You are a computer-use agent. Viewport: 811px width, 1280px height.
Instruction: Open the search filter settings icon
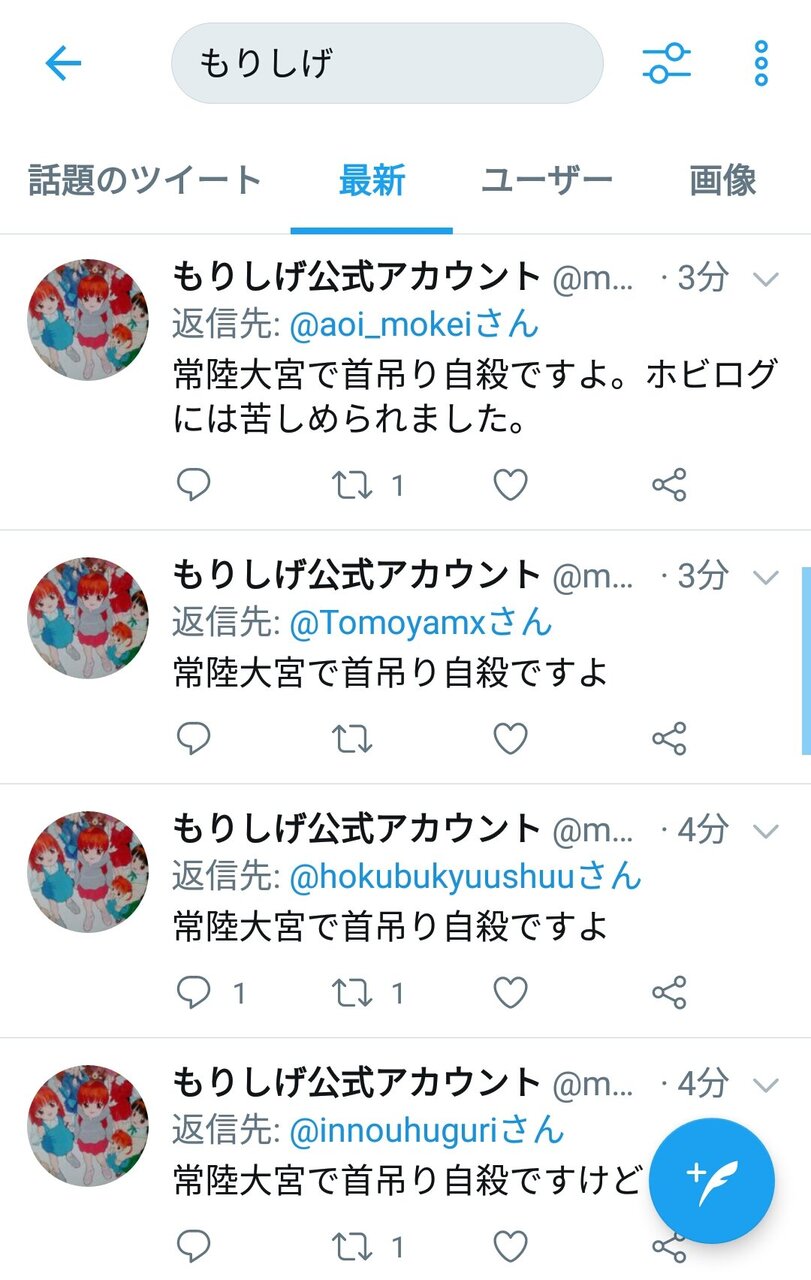tap(666, 64)
